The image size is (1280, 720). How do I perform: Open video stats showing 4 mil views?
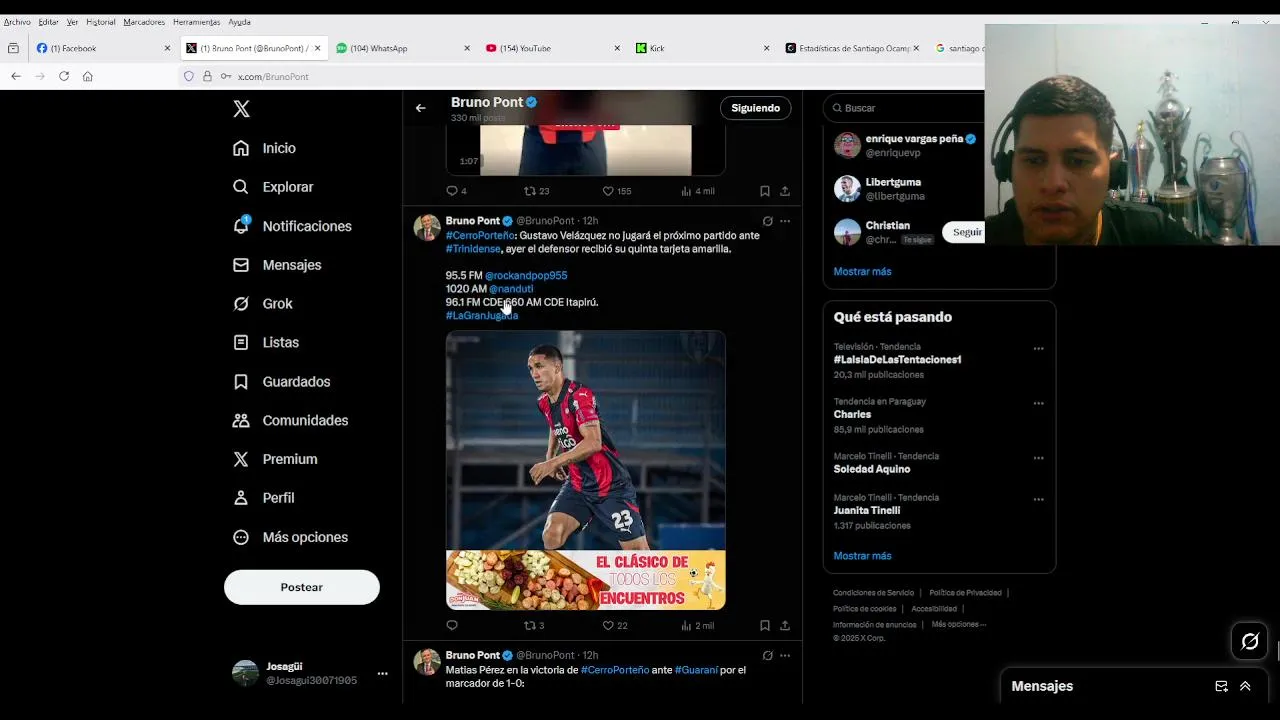tap(697, 191)
